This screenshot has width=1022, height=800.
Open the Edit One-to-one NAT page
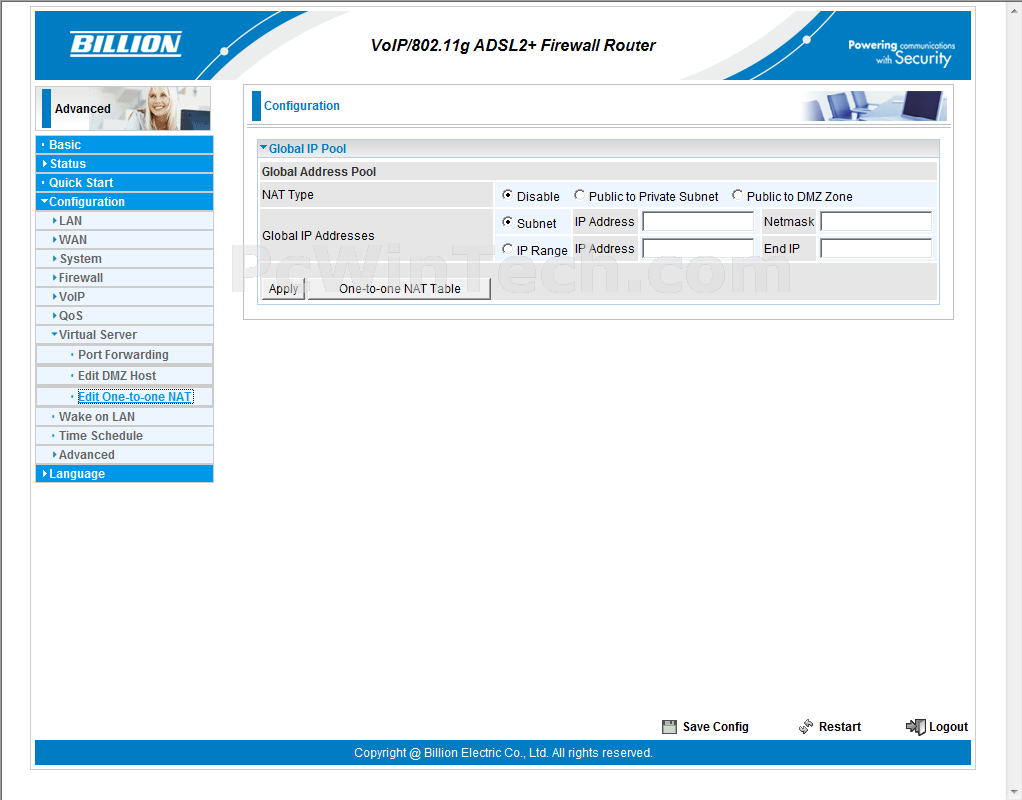click(135, 396)
